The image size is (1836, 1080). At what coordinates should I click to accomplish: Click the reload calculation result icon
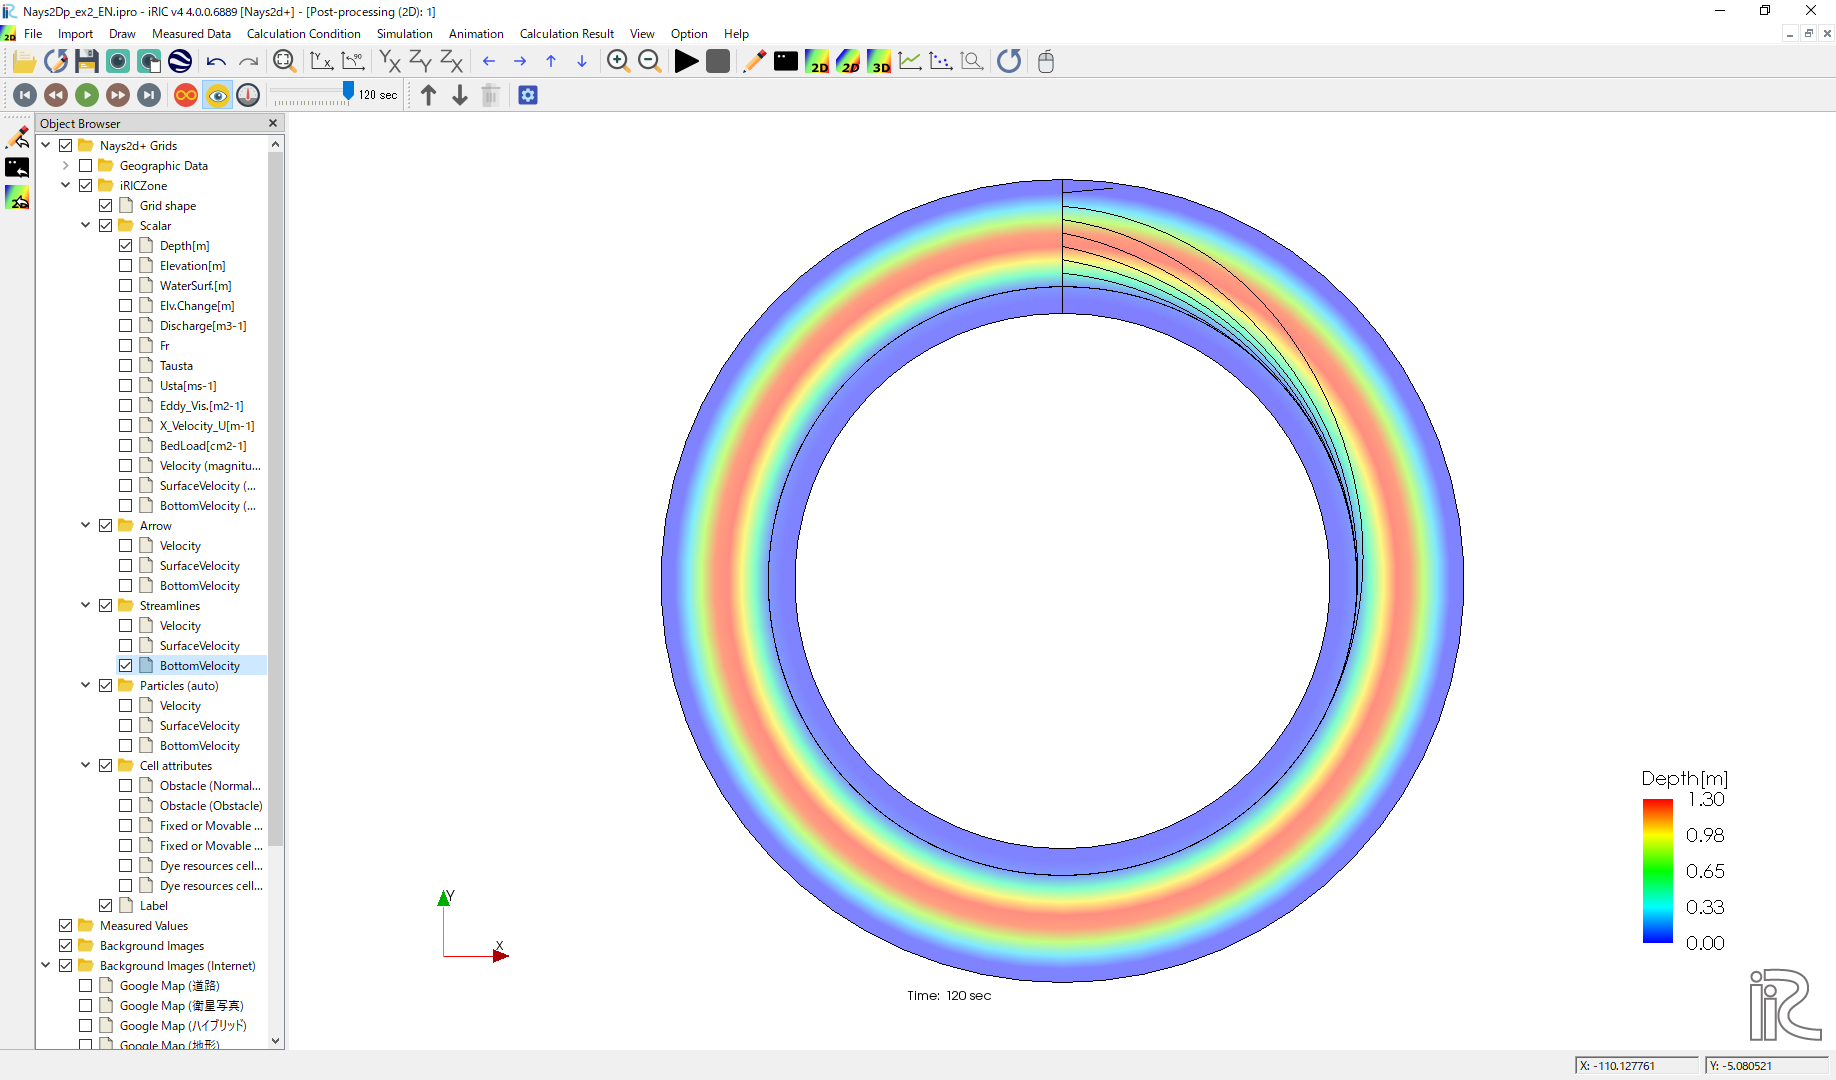click(1009, 62)
